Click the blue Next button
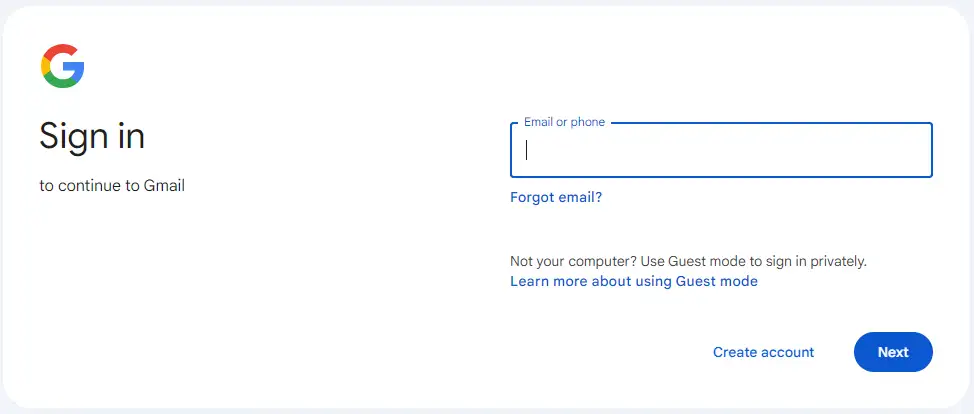 893,352
